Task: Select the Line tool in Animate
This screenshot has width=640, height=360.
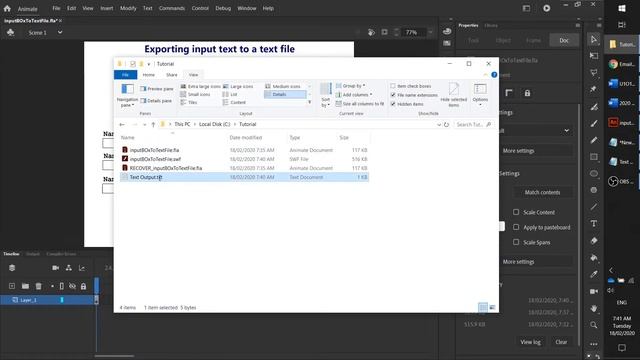Action: pyautogui.click(x=594, y=207)
